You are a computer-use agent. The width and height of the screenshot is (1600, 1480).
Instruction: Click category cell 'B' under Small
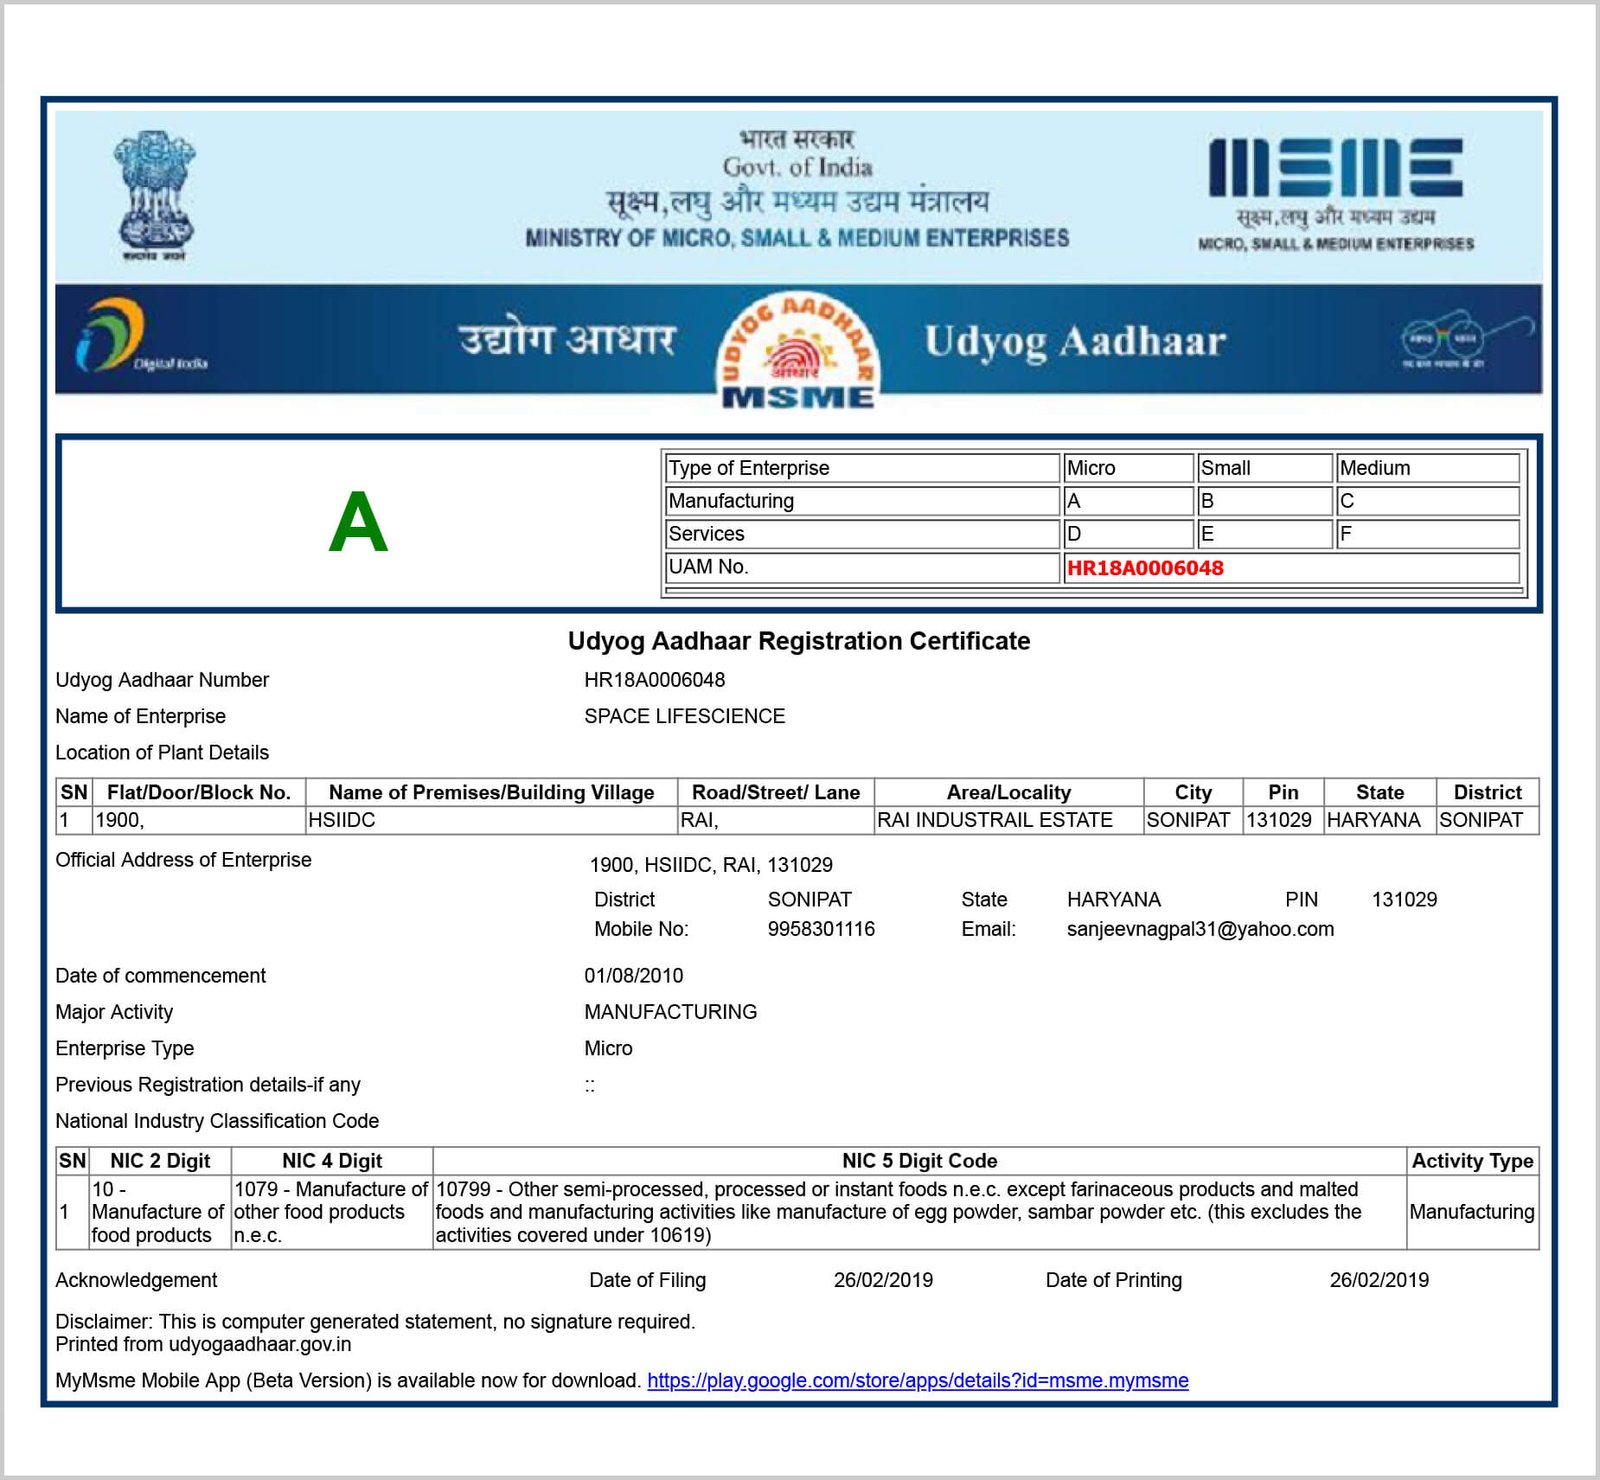pyautogui.click(x=1265, y=501)
